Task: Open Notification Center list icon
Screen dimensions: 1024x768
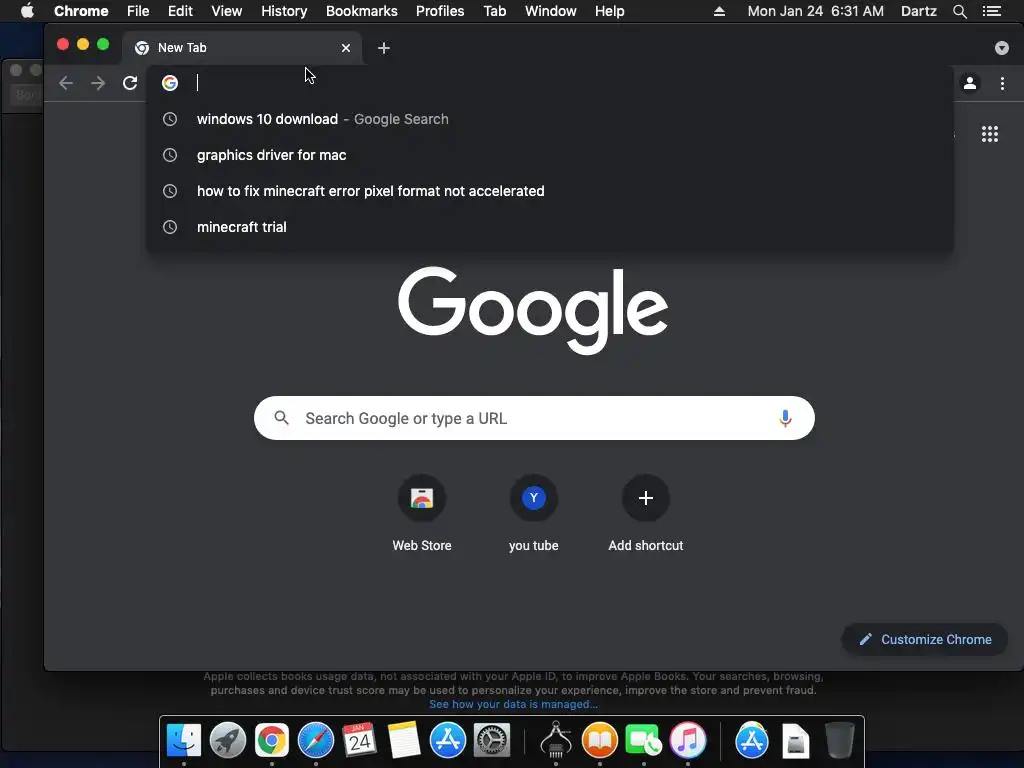Action: coord(991,11)
